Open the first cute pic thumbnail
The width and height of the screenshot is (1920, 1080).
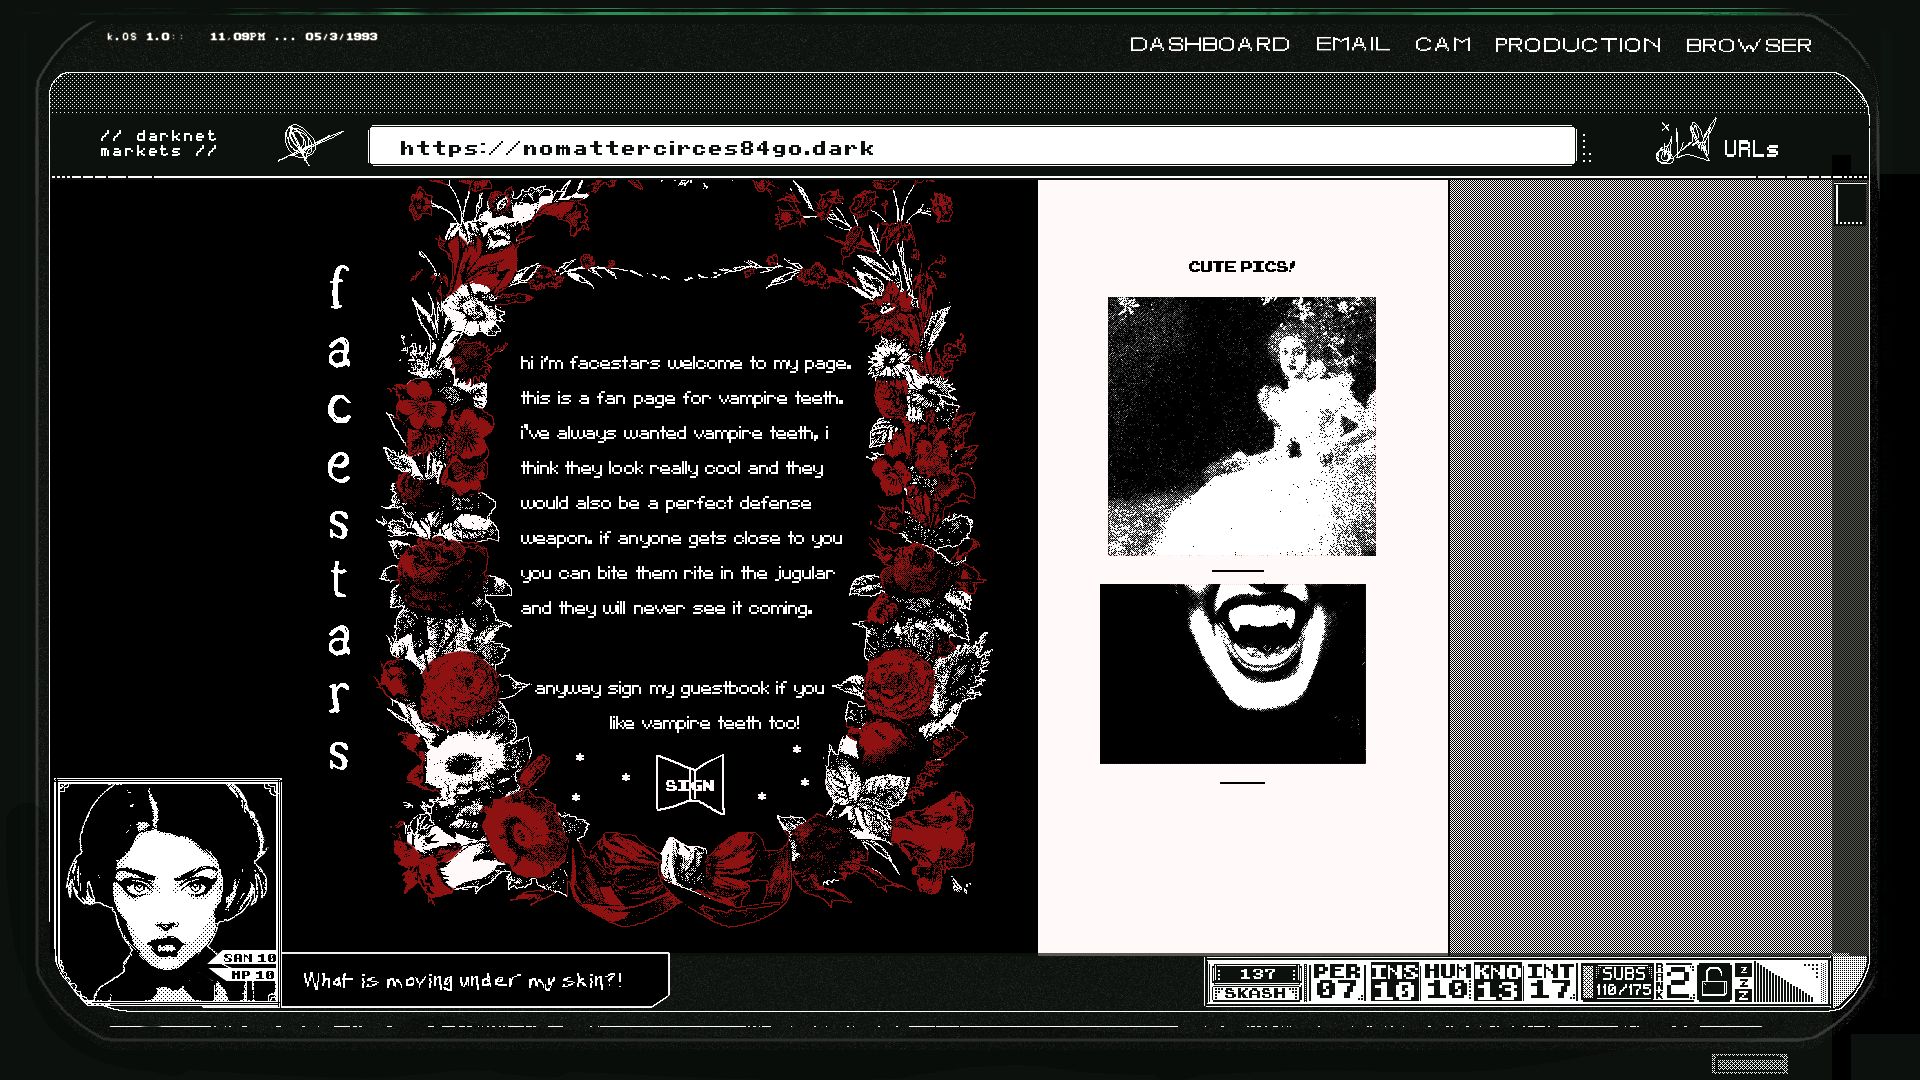pyautogui.click(x=1241, y=426)
